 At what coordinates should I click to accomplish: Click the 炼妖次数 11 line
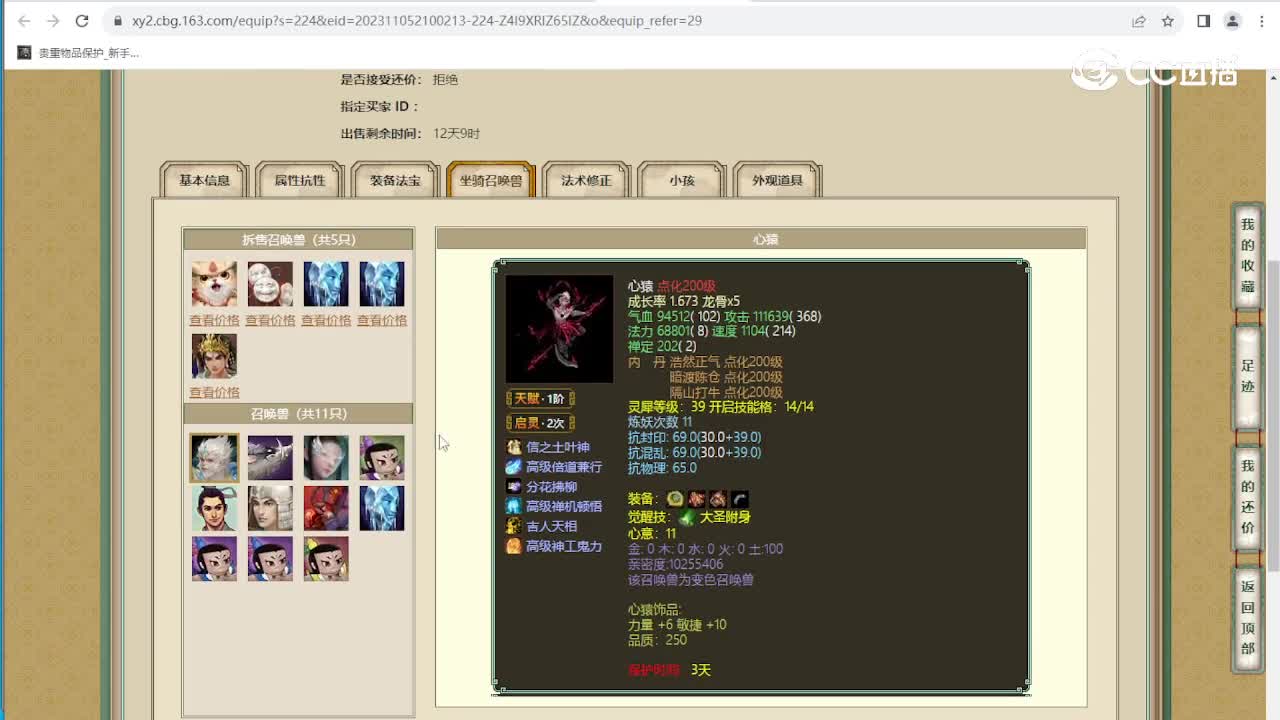coord(660,422)
